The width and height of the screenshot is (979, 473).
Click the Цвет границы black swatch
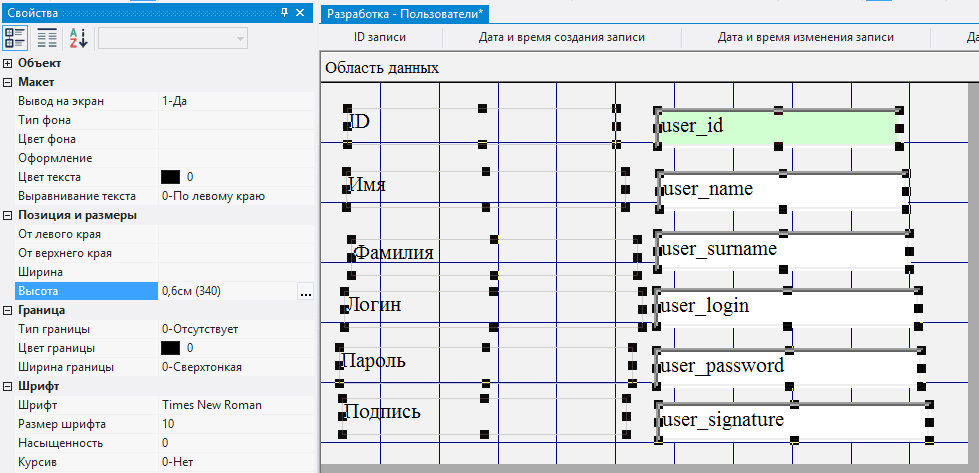click(x=171, y=348)
